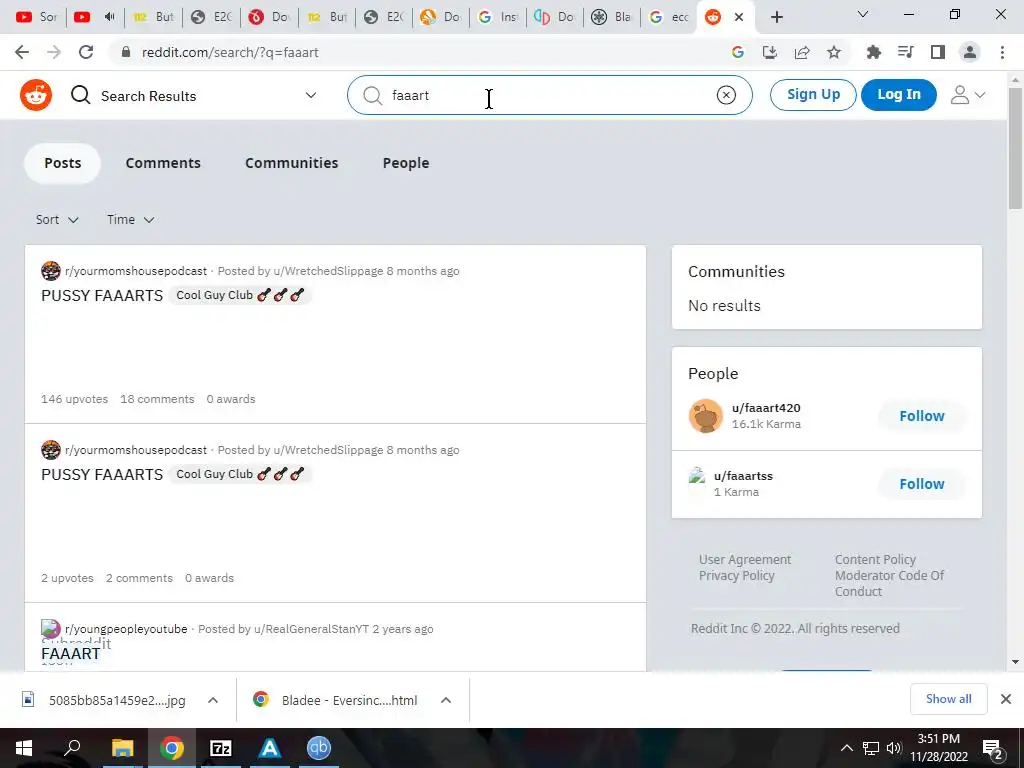Open Windows taskbar search
This screenshot has width=1024, height=768.
pos(72,748)
